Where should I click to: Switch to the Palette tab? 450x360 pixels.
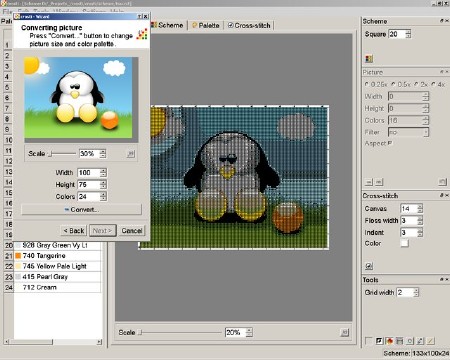(x=206, y=25)
